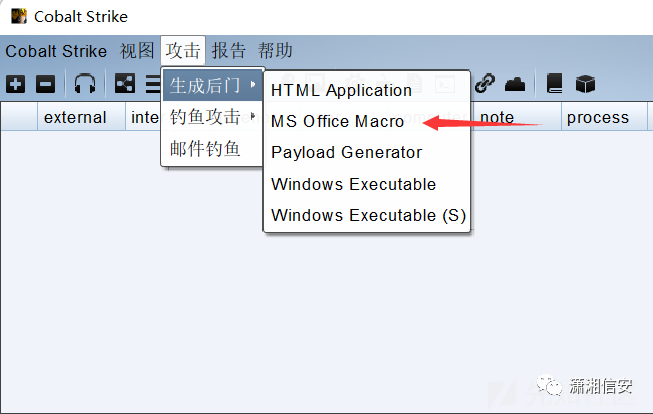This screenshot has height=414, width=653.
Task: Open the Help book icon
Action: click(554, 83)
